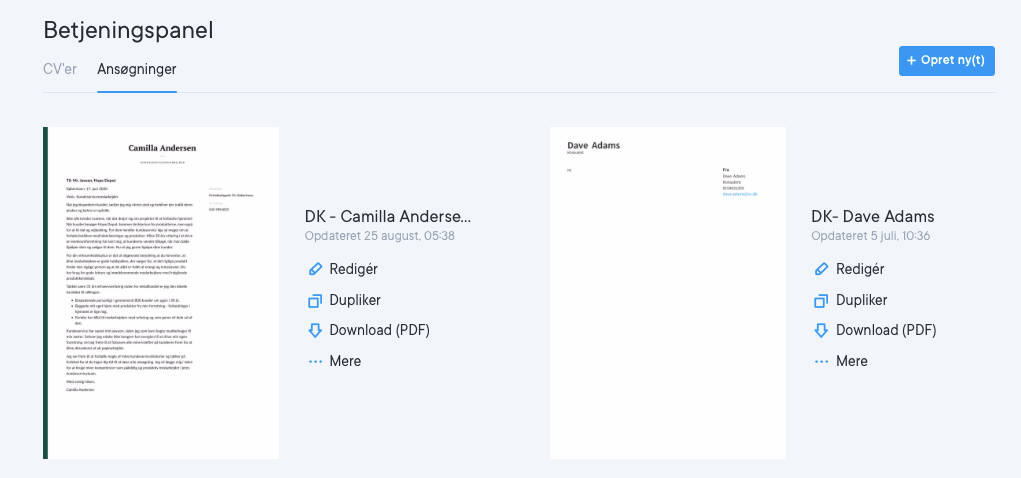Open the Camilla Andersen letter preview thumbnail

pyautogui.click(x=161, y=293)
